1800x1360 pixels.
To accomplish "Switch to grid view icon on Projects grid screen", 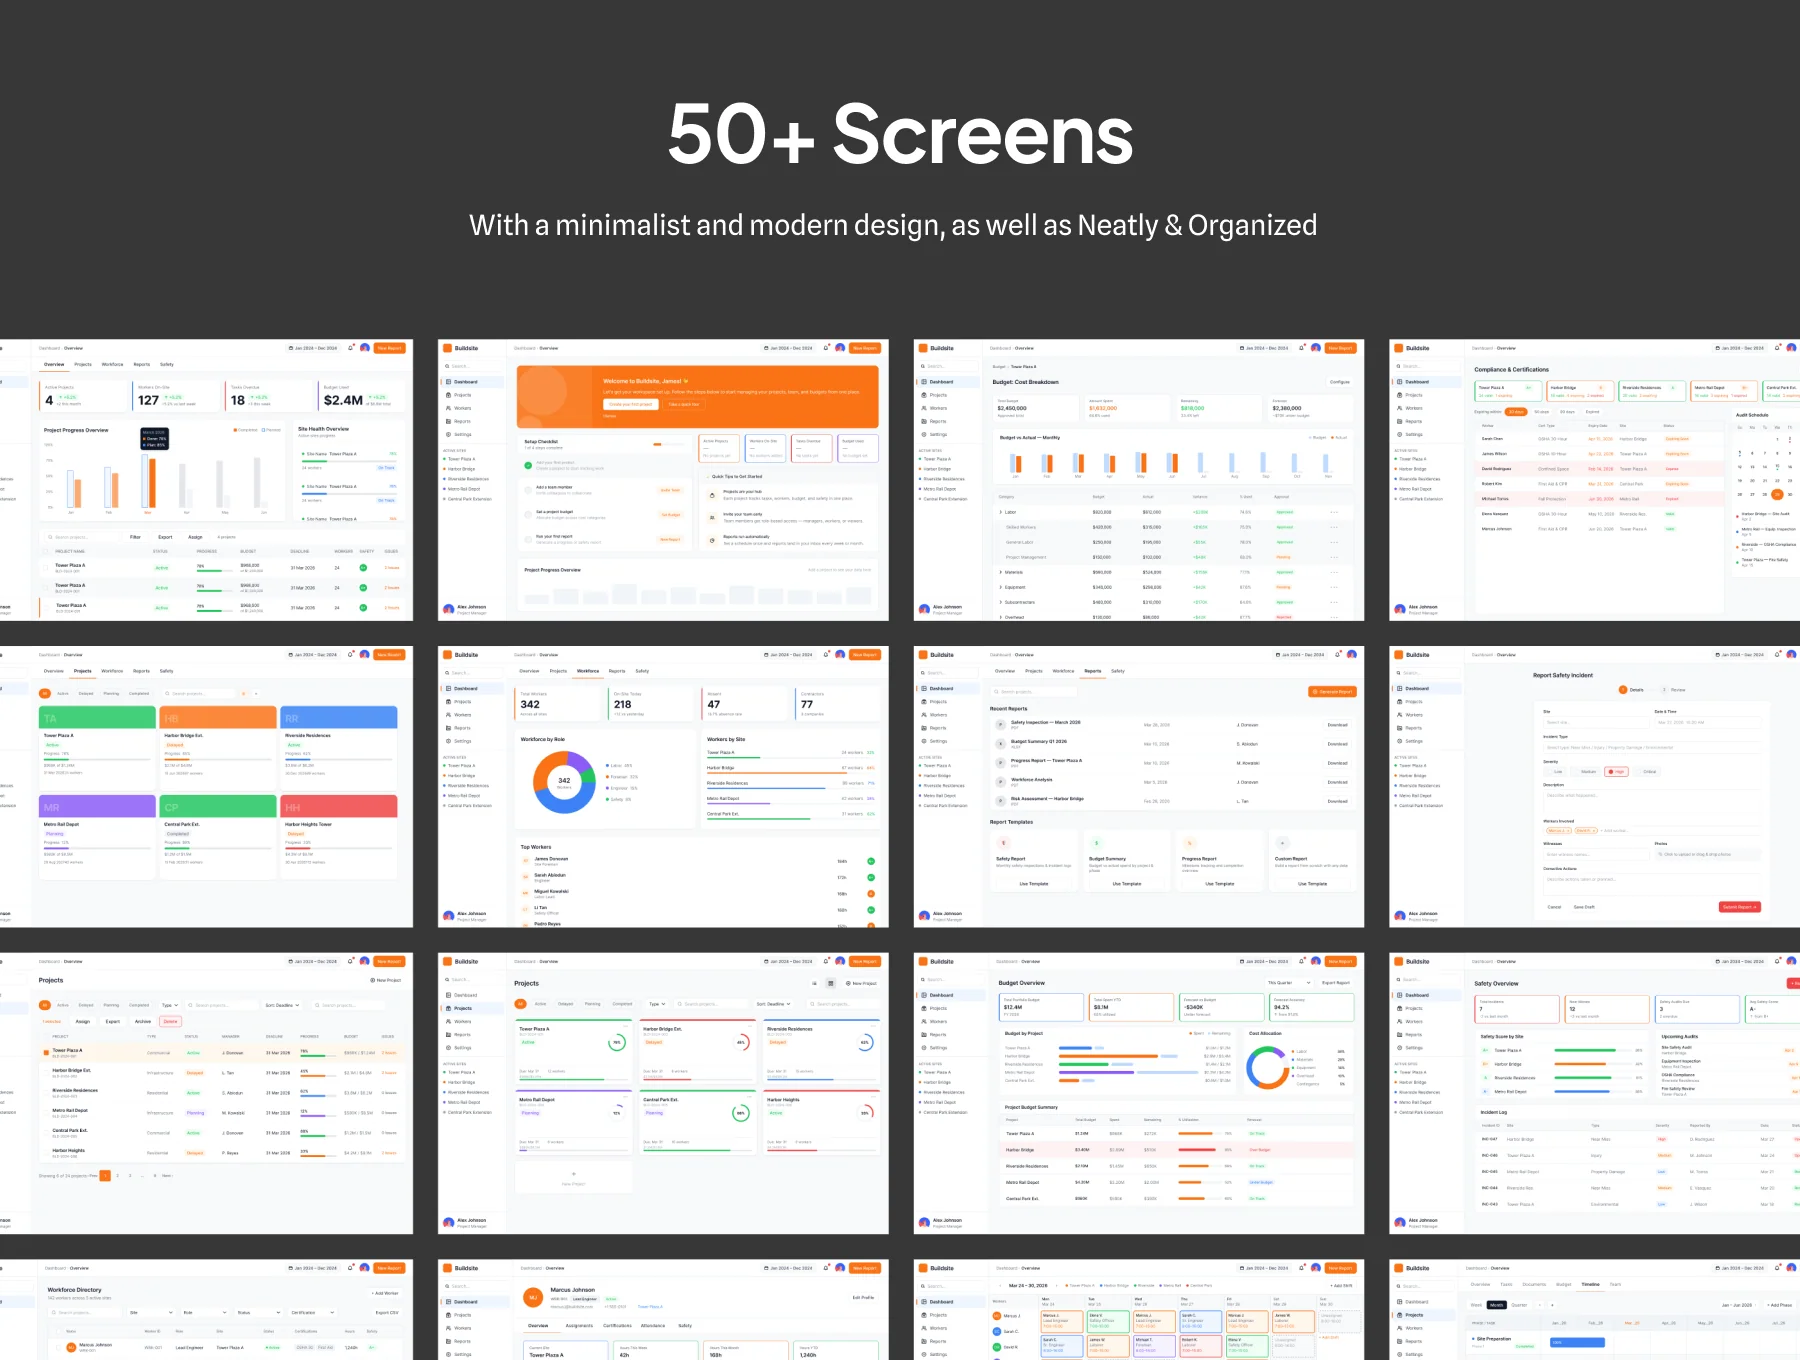I will pos(830,983).
